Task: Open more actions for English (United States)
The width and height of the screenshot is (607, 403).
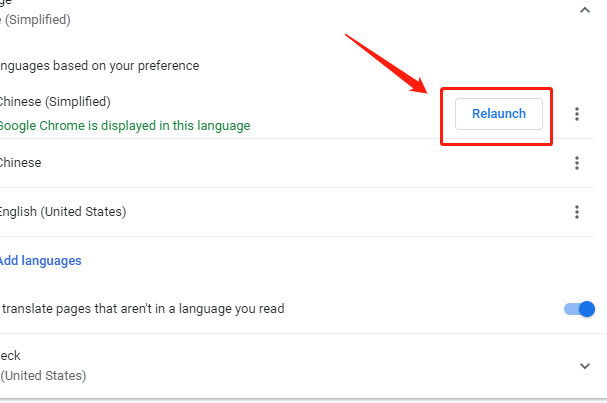Action: tap(577, 212)
